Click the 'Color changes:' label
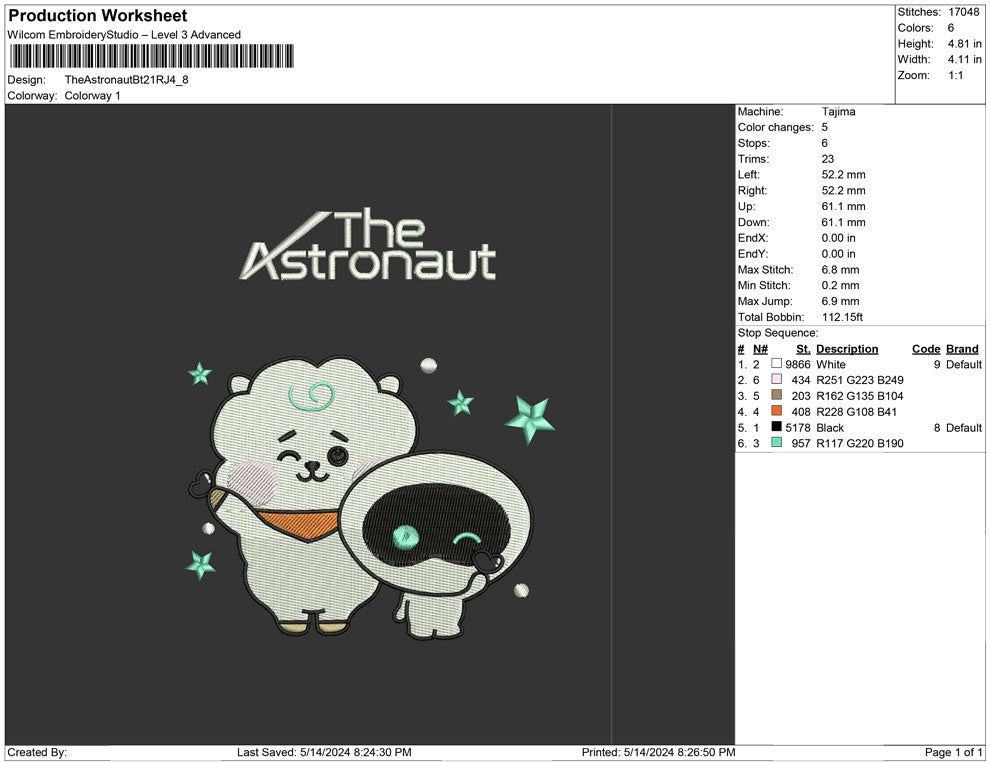 [775, 127]
